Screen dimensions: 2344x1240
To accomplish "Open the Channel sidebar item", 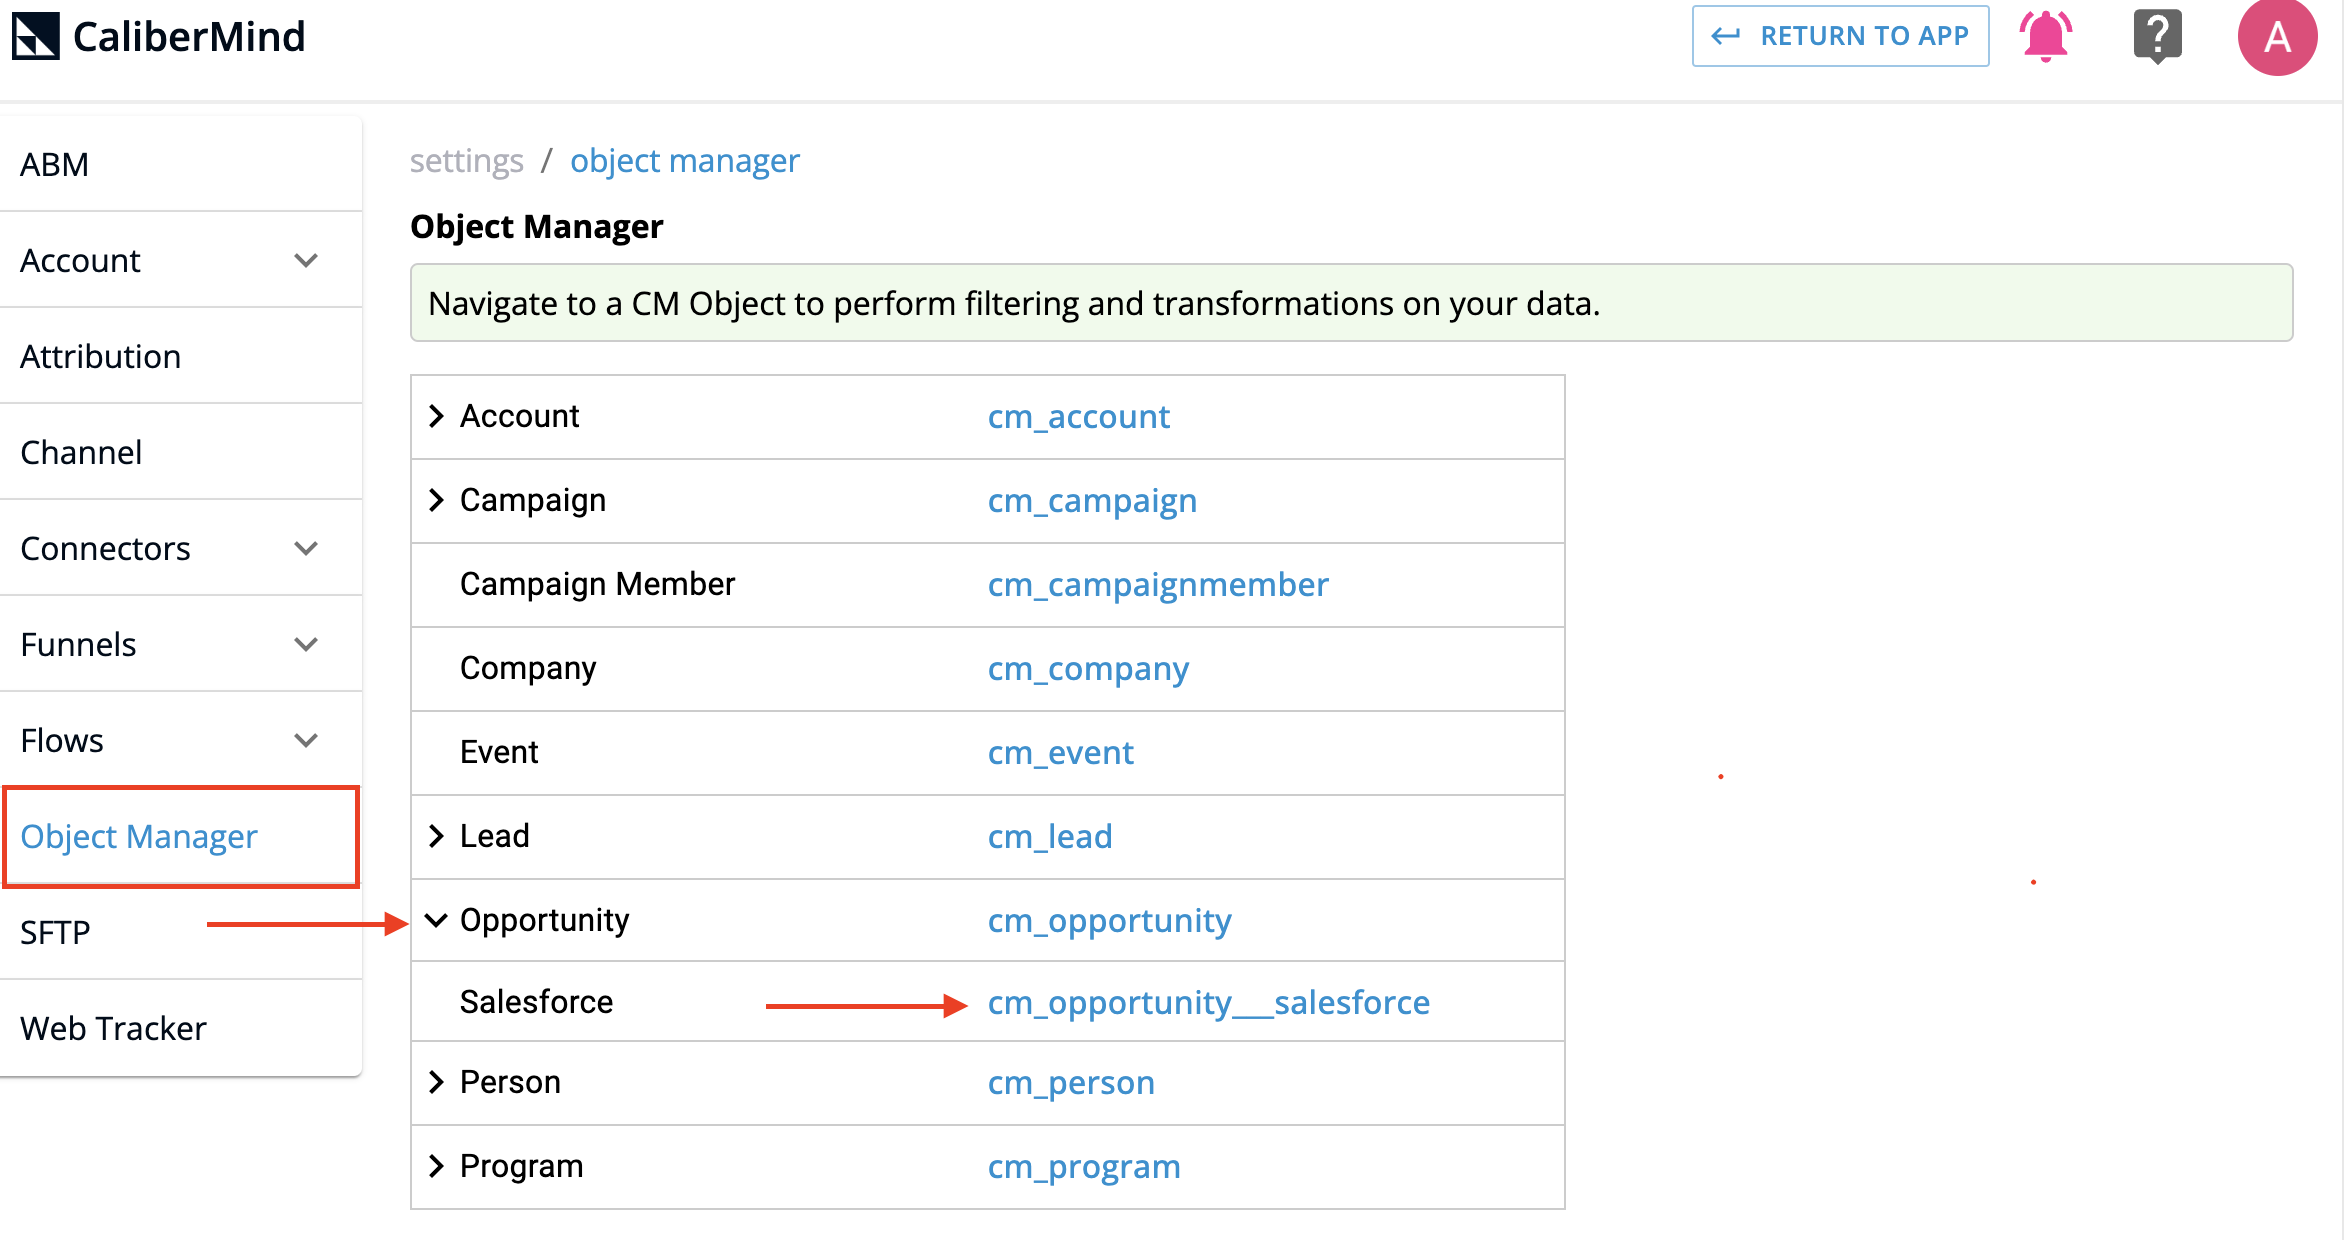I will pos(181,452).
